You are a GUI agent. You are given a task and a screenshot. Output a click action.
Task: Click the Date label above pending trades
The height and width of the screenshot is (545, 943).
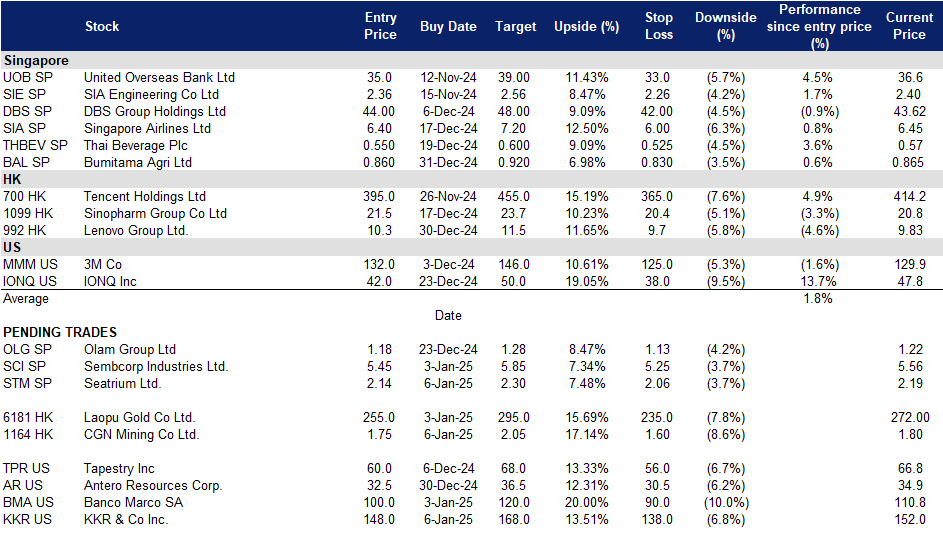(448, 315)
